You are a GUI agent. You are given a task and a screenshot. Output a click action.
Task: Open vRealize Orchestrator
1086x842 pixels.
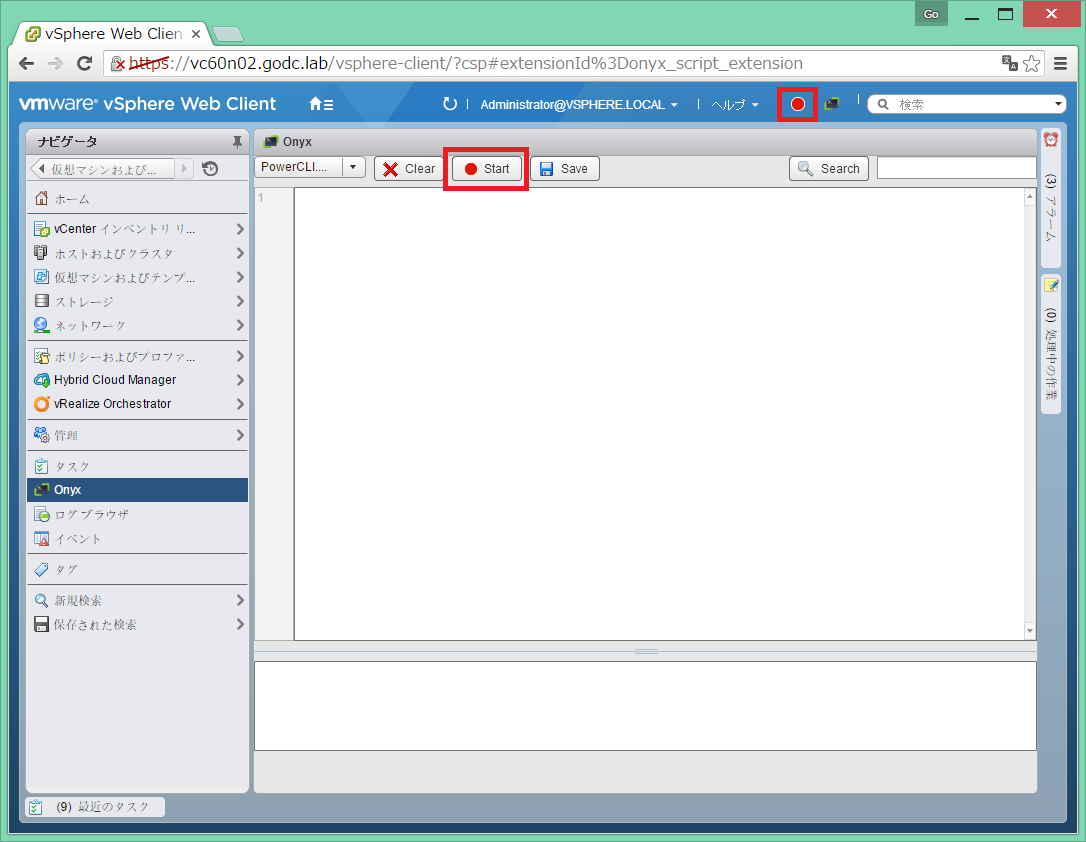click(137, 404)
